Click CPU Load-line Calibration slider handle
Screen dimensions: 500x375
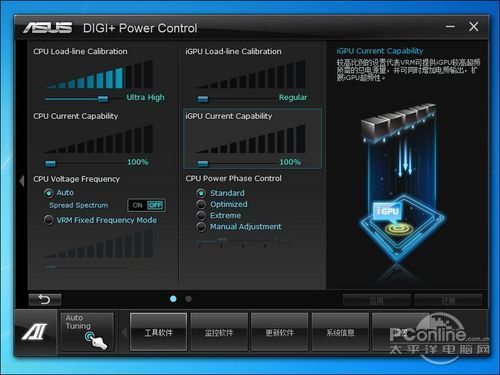coord(103,99)
